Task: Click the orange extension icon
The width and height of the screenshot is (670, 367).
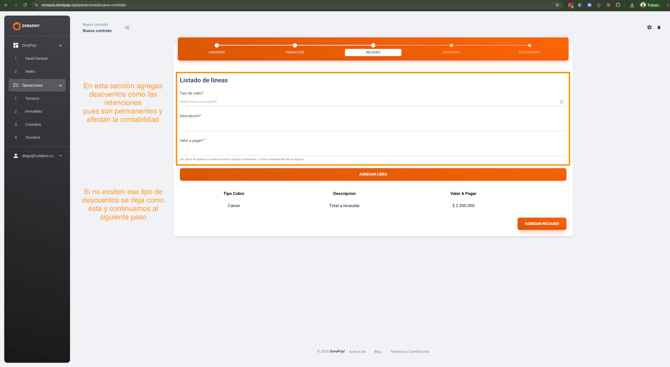Action: click(x=608, y=5)
